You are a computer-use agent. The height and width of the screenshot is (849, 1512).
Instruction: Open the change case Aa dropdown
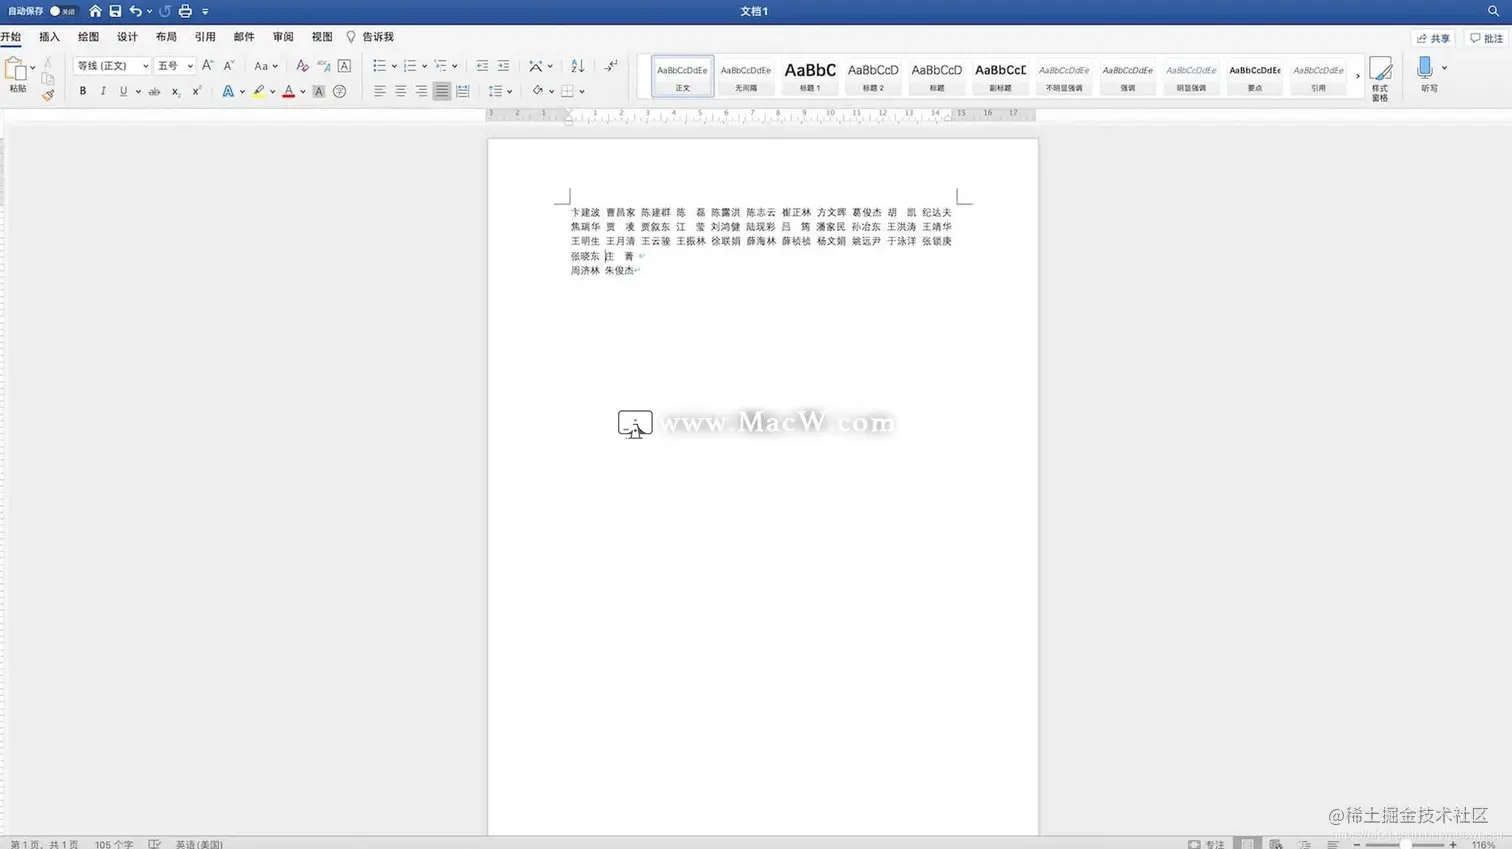click(x=265, y=65)
